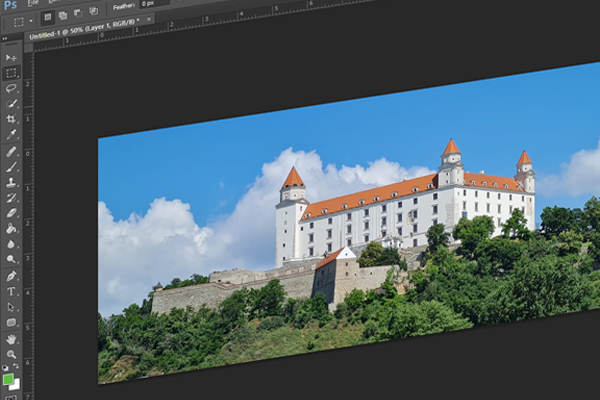Select the Move tool

11,58
